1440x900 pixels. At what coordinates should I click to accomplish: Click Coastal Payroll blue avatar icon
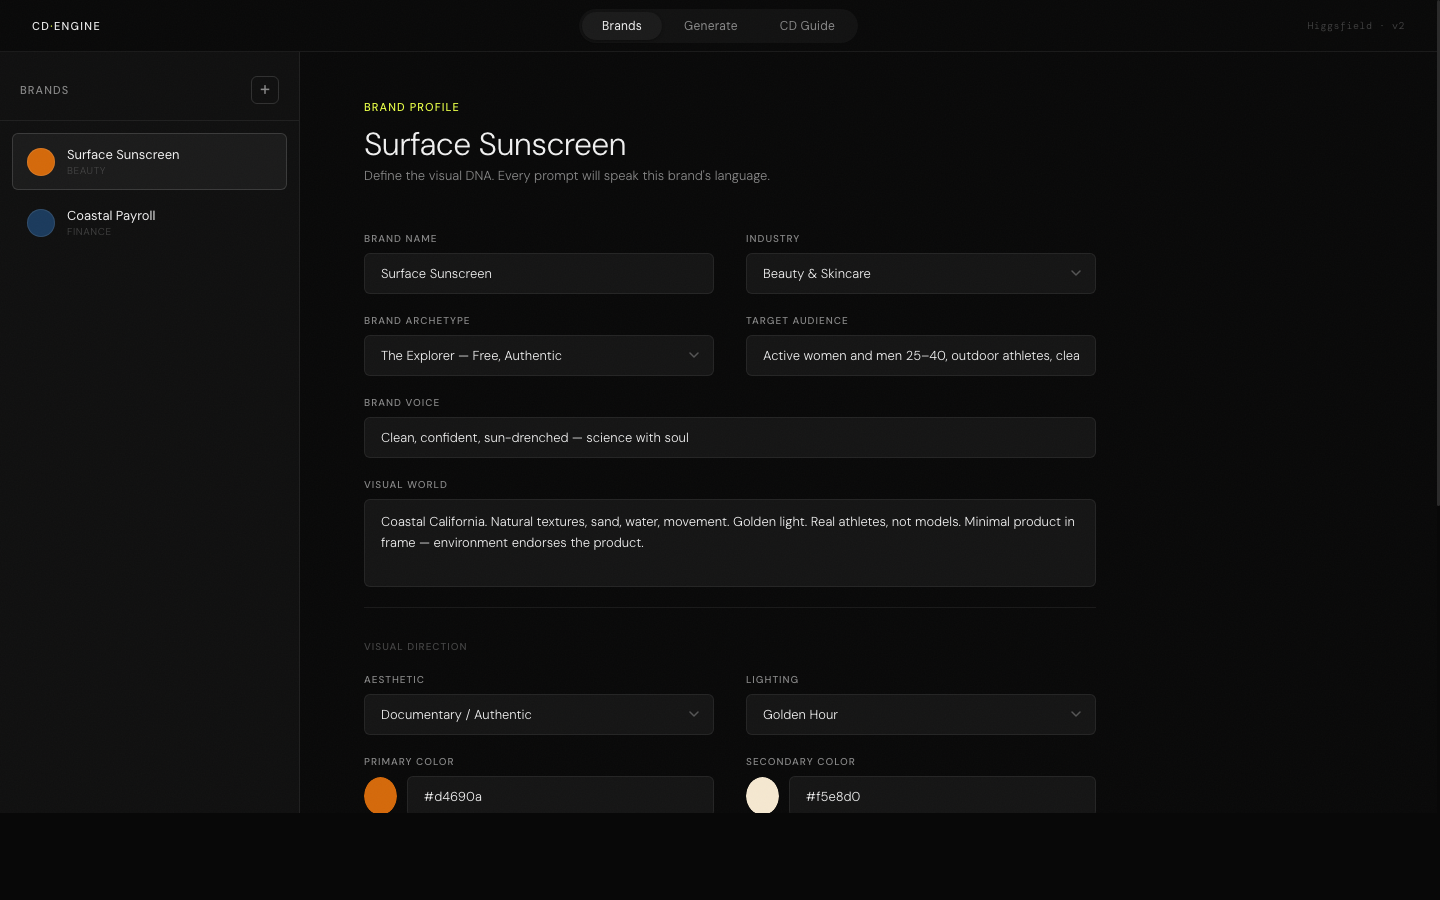[41, 223]
